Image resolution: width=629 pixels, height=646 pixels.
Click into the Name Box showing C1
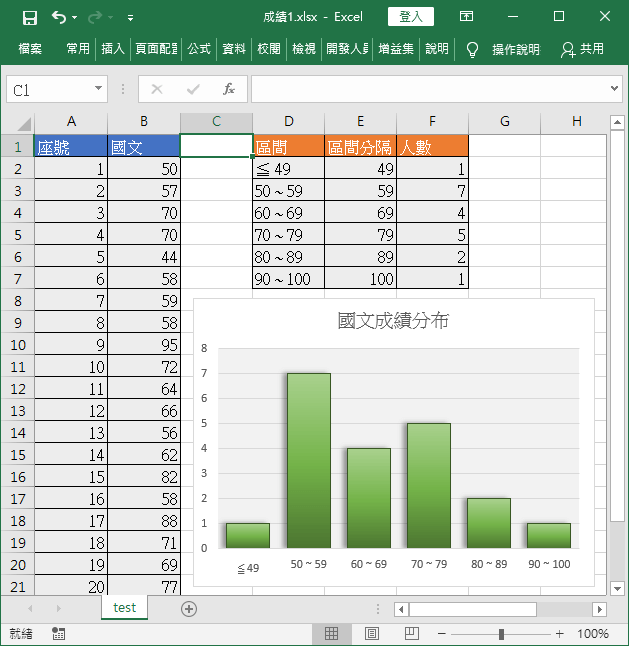point(49,89)
